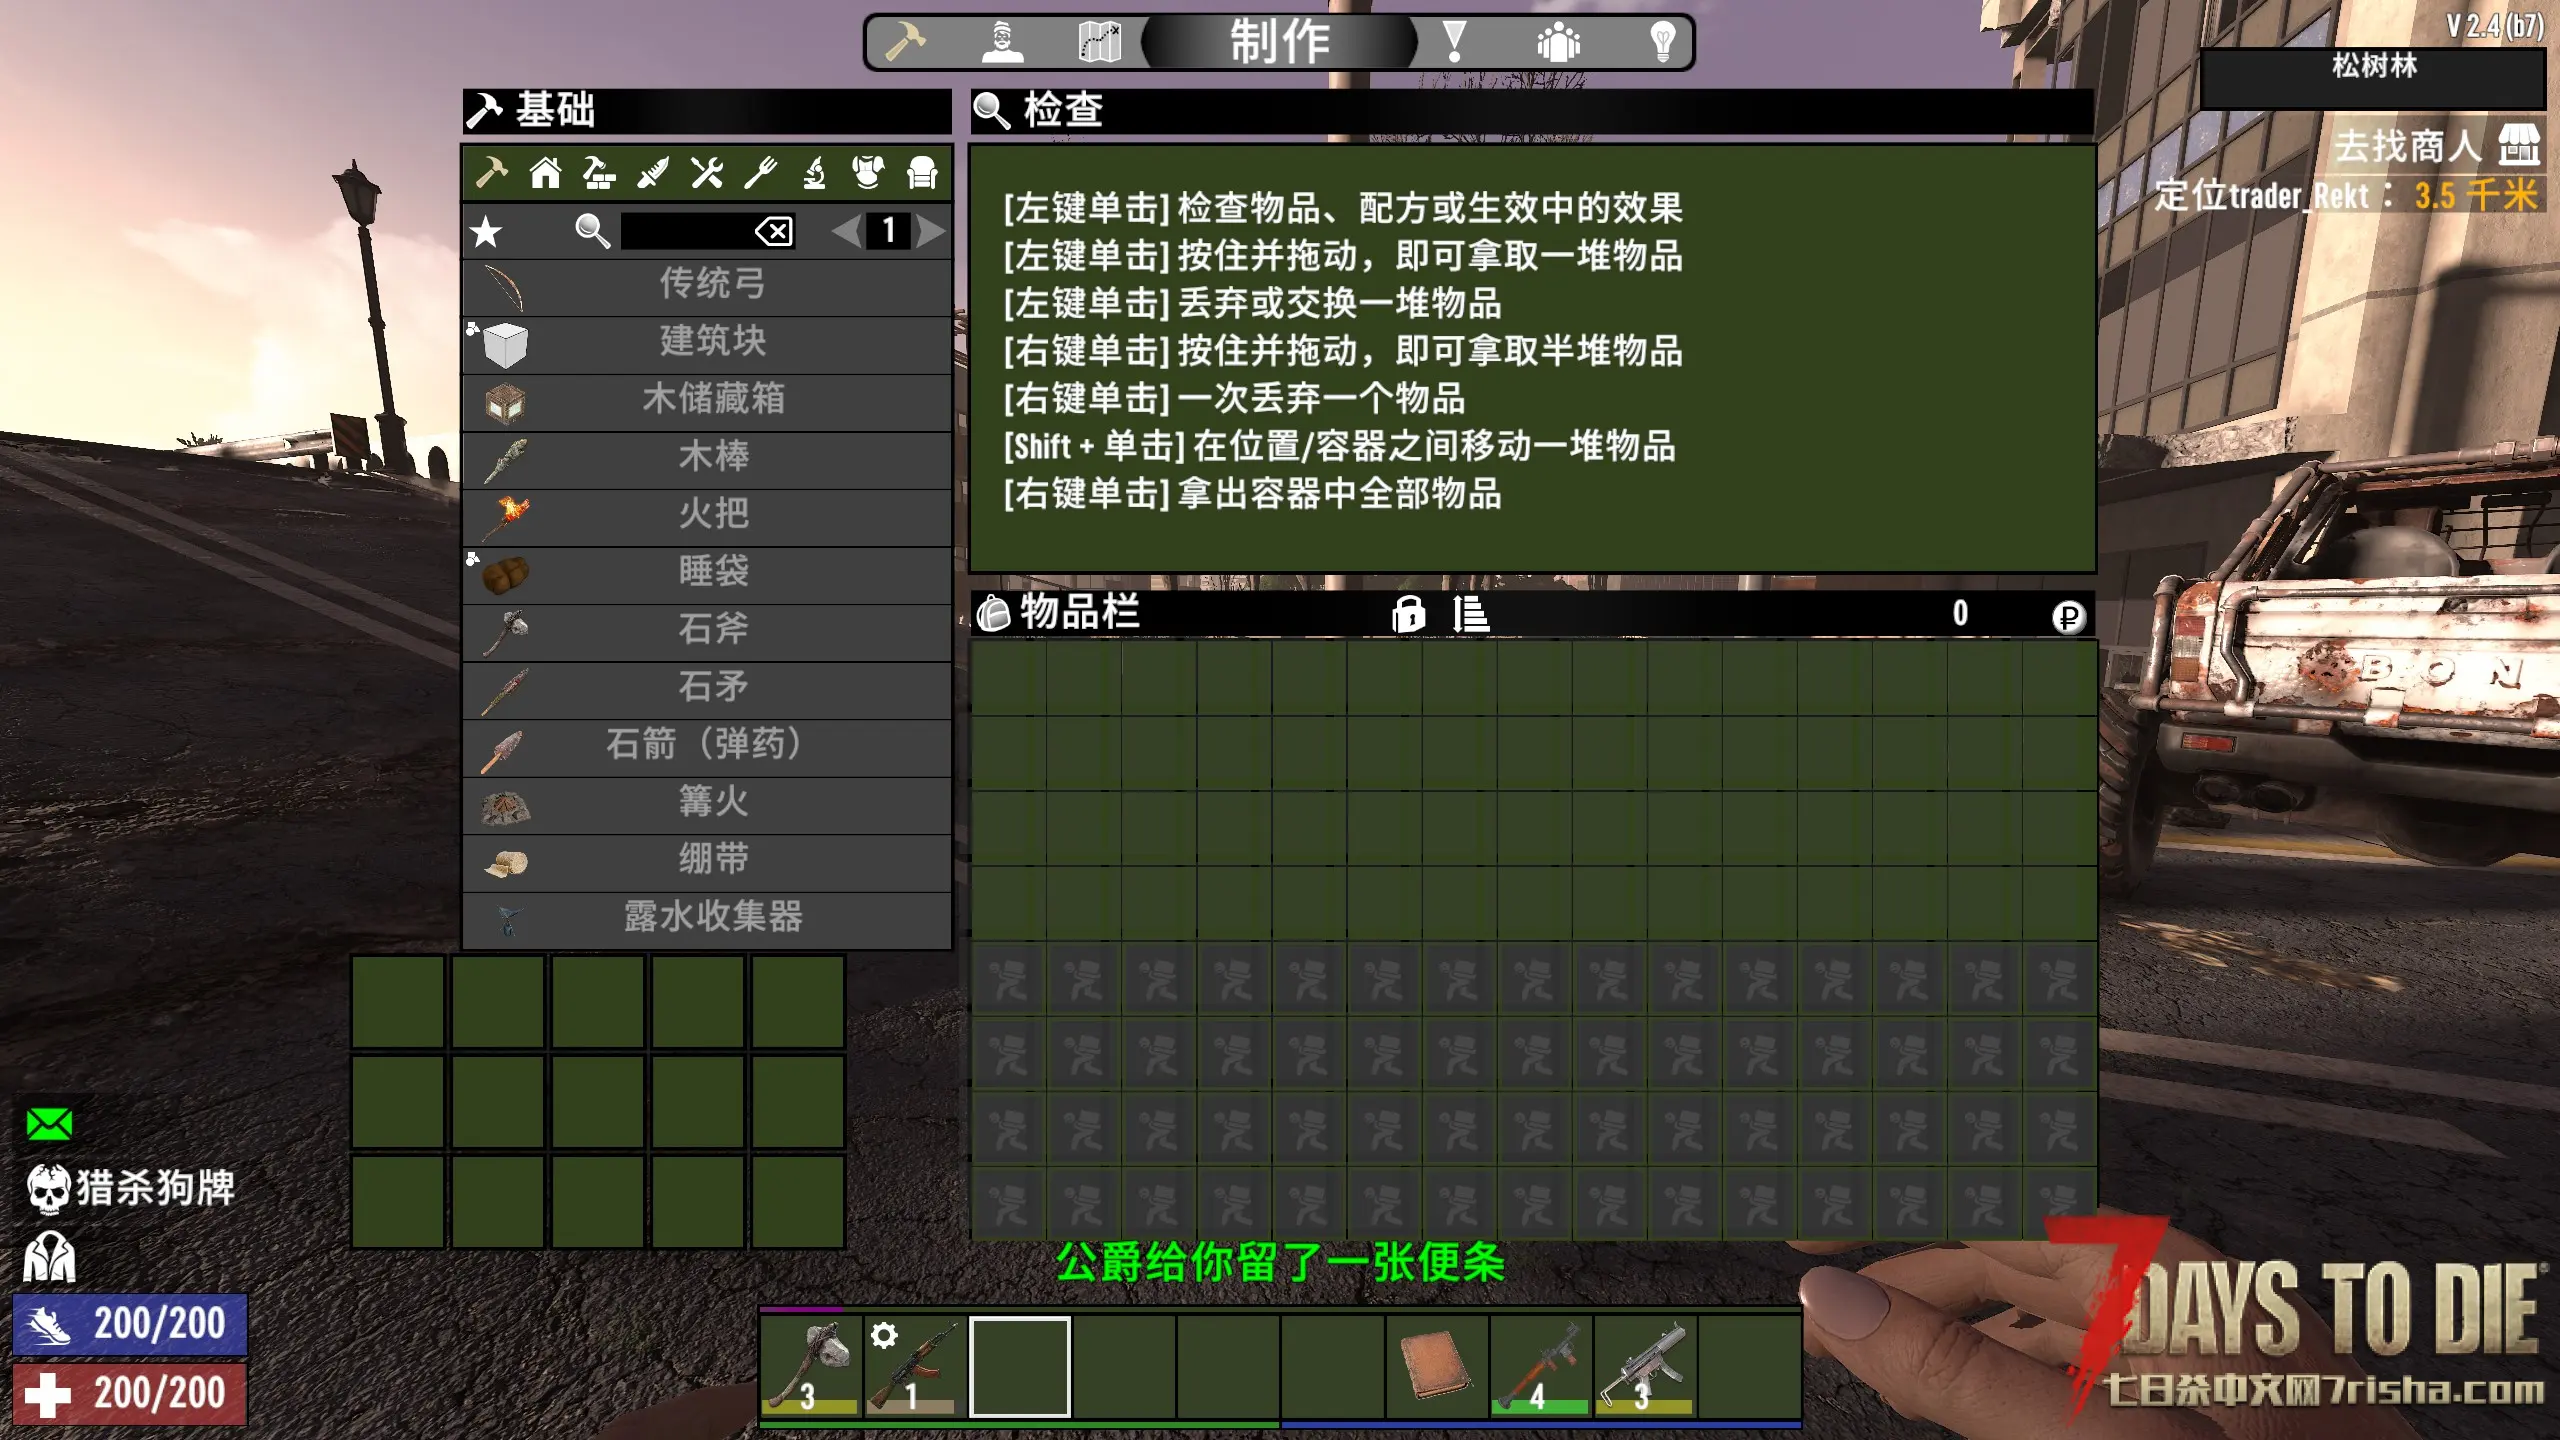Go to next recipe page arrow
The width and height of the screenshot is (2560, 1440).
(x=932, y=232)
